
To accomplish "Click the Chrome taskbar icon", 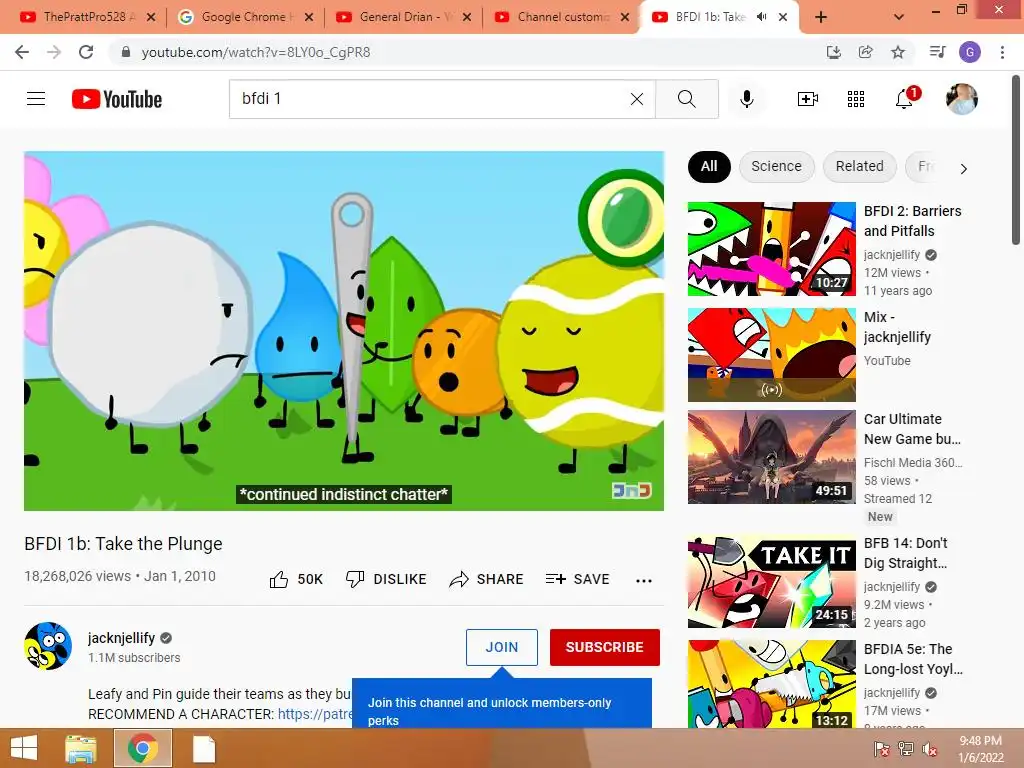I will 143,748.
